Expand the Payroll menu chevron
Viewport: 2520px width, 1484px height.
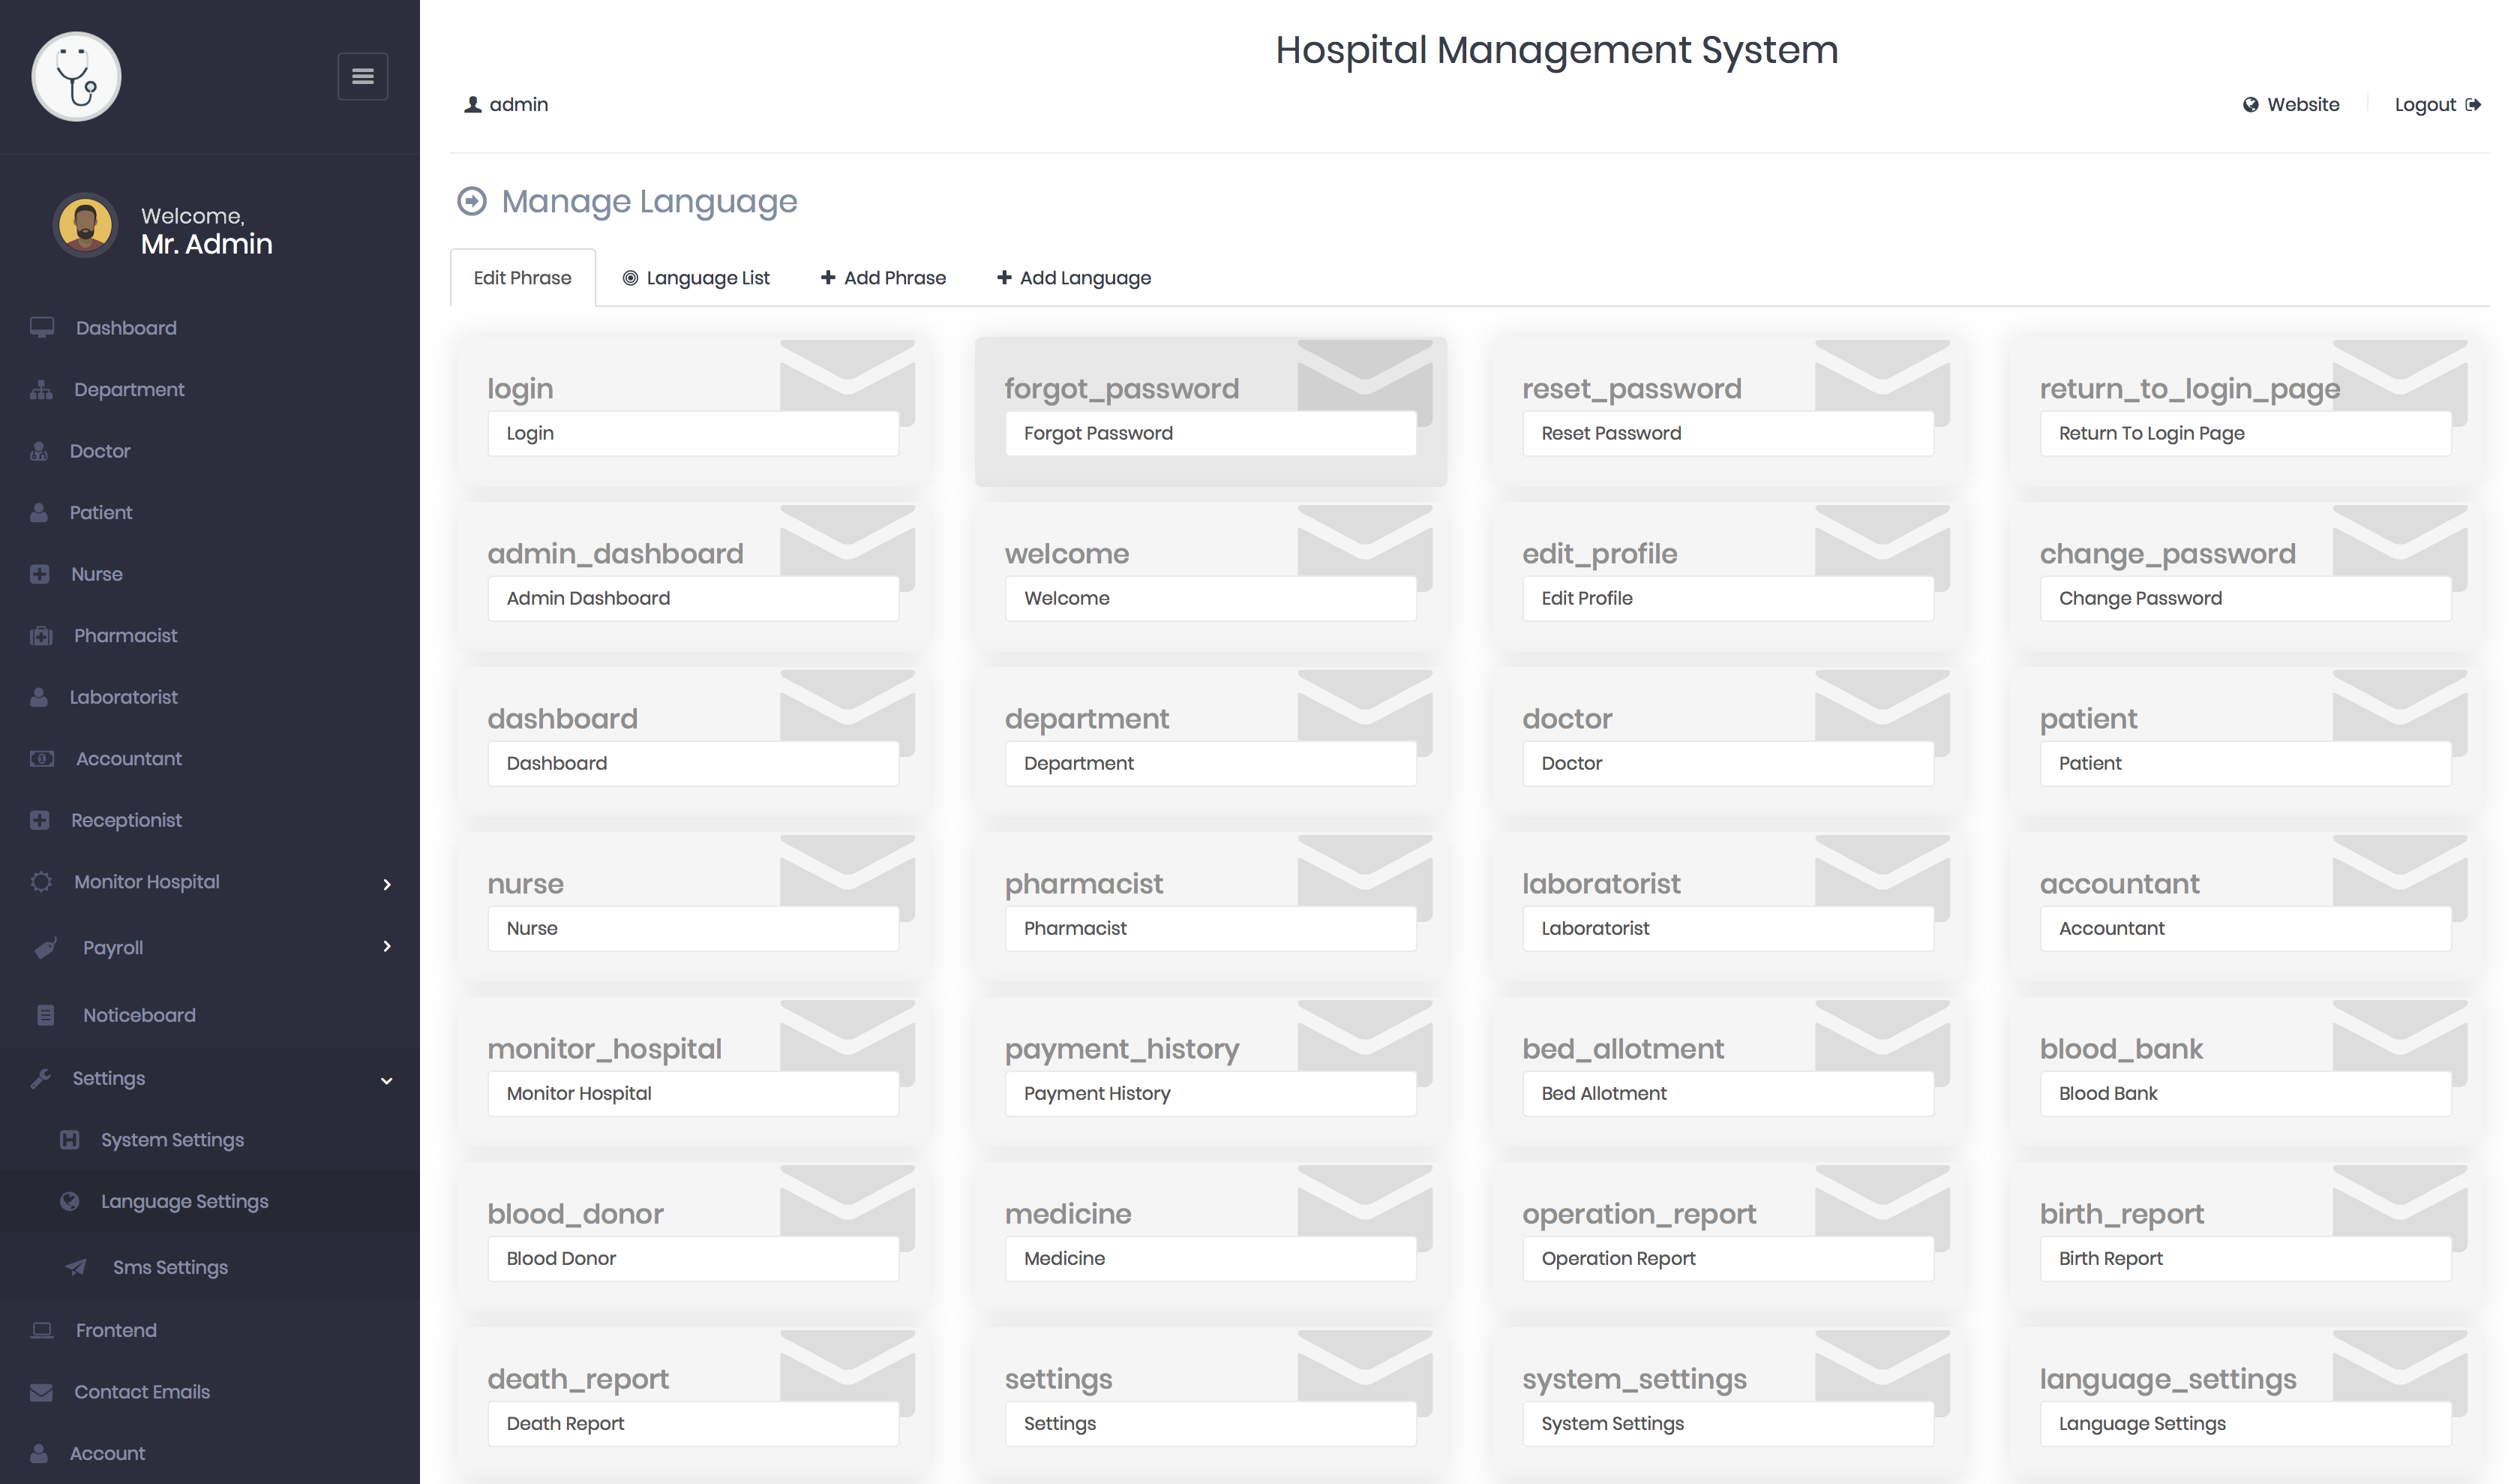tap(387, 946)
